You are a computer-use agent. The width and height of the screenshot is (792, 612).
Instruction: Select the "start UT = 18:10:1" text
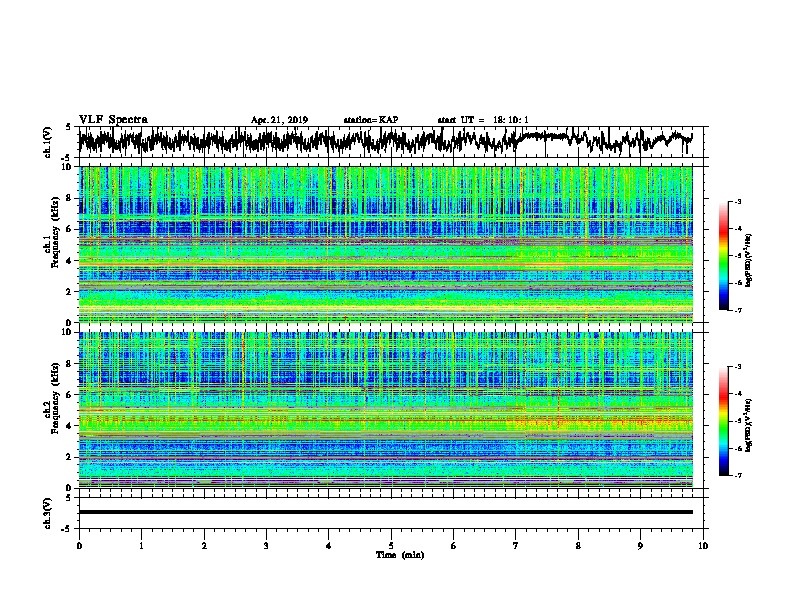point(483,120)
